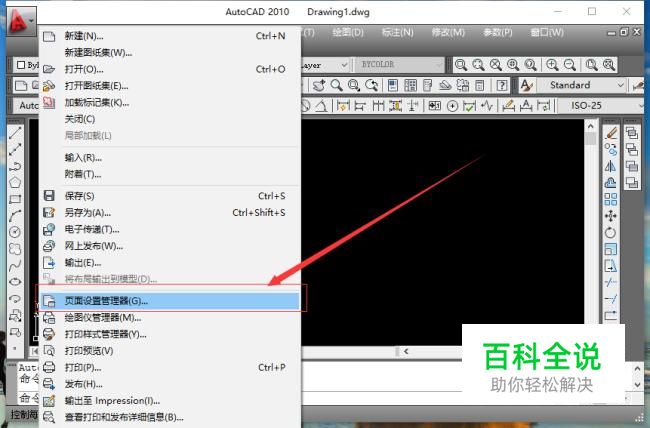Open the 窗口(W) menu bar item
Viewport: 650px width, 428px height.
tap(547, 32)
